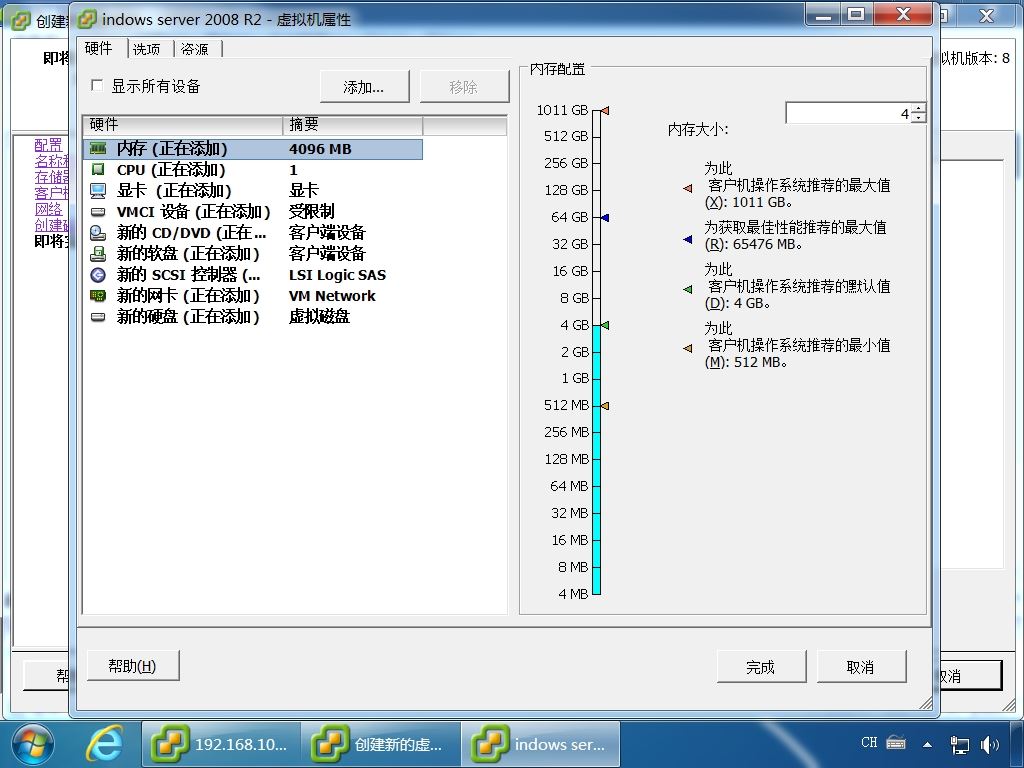Click the 添加... button
Screen dimensions: 1024x768
364,87
